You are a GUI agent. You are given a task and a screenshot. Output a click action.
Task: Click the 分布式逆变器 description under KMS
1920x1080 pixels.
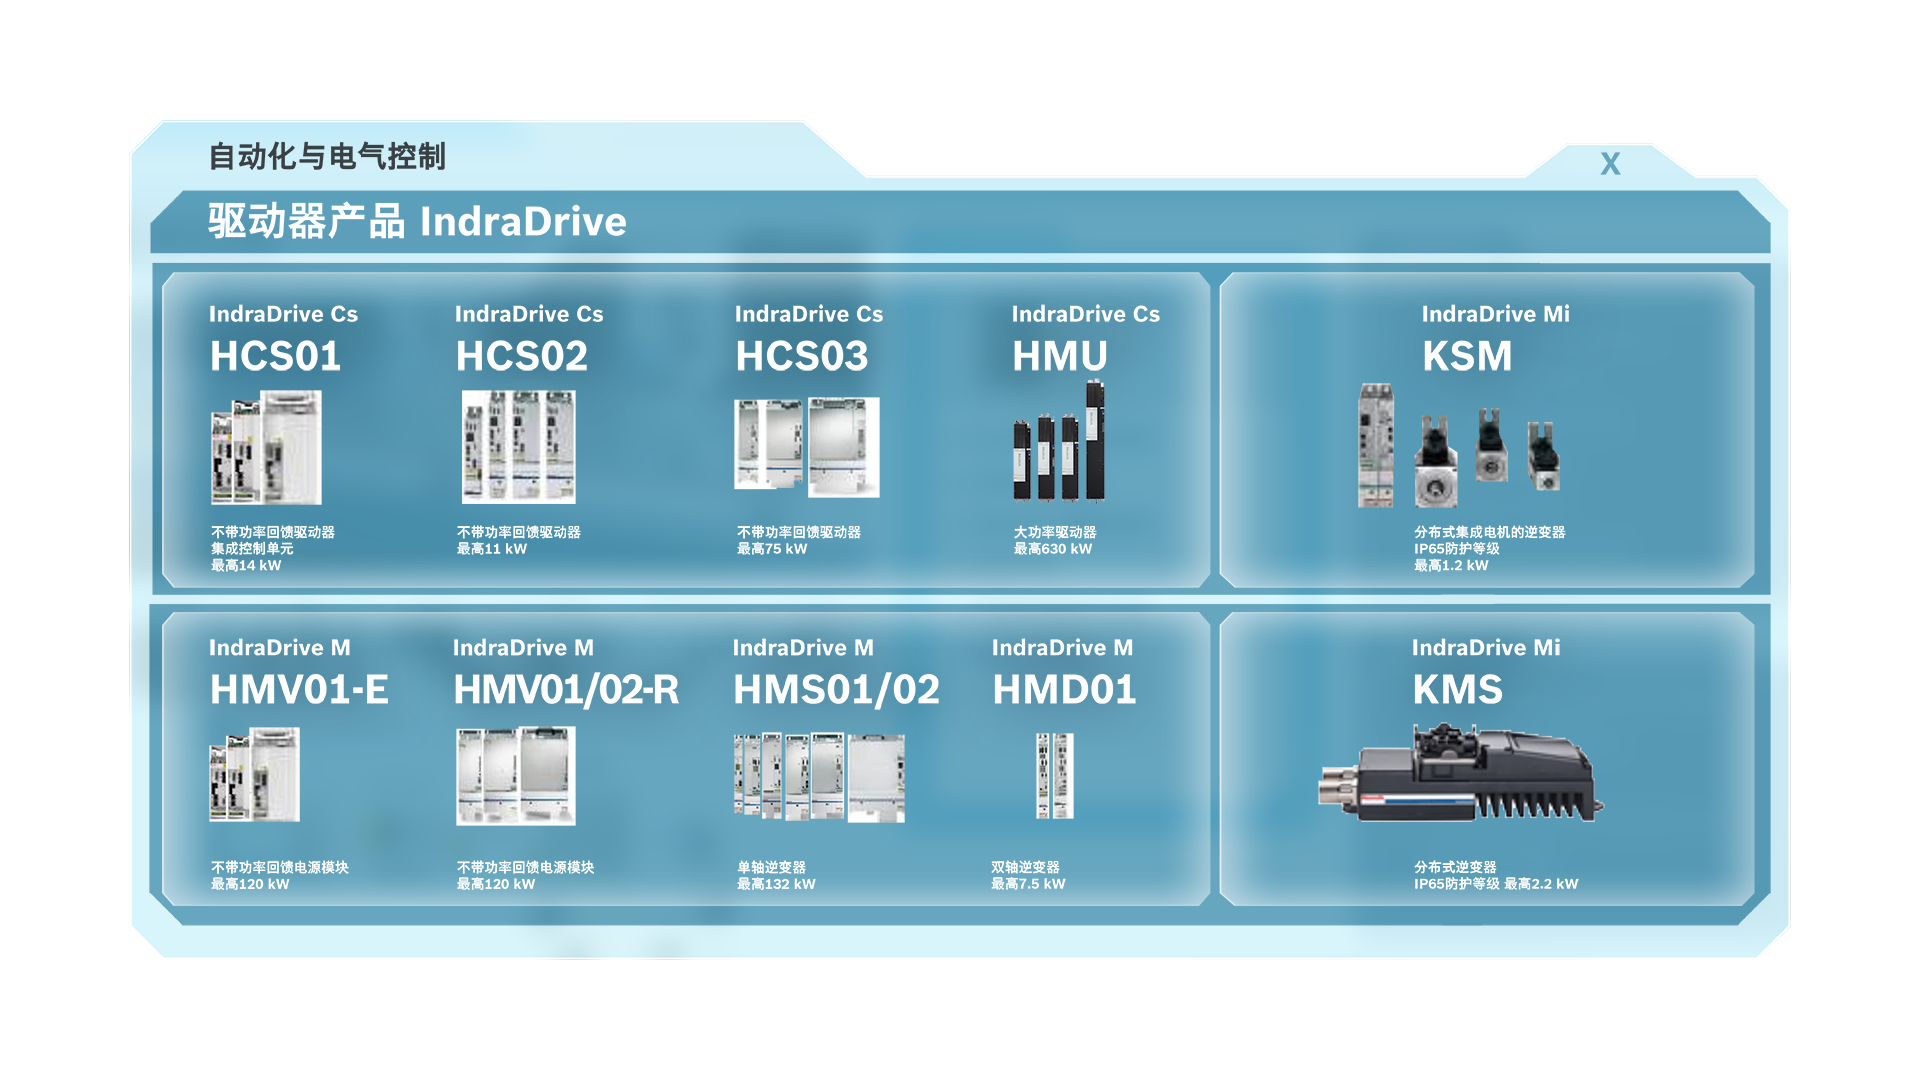pos(1455,868)
